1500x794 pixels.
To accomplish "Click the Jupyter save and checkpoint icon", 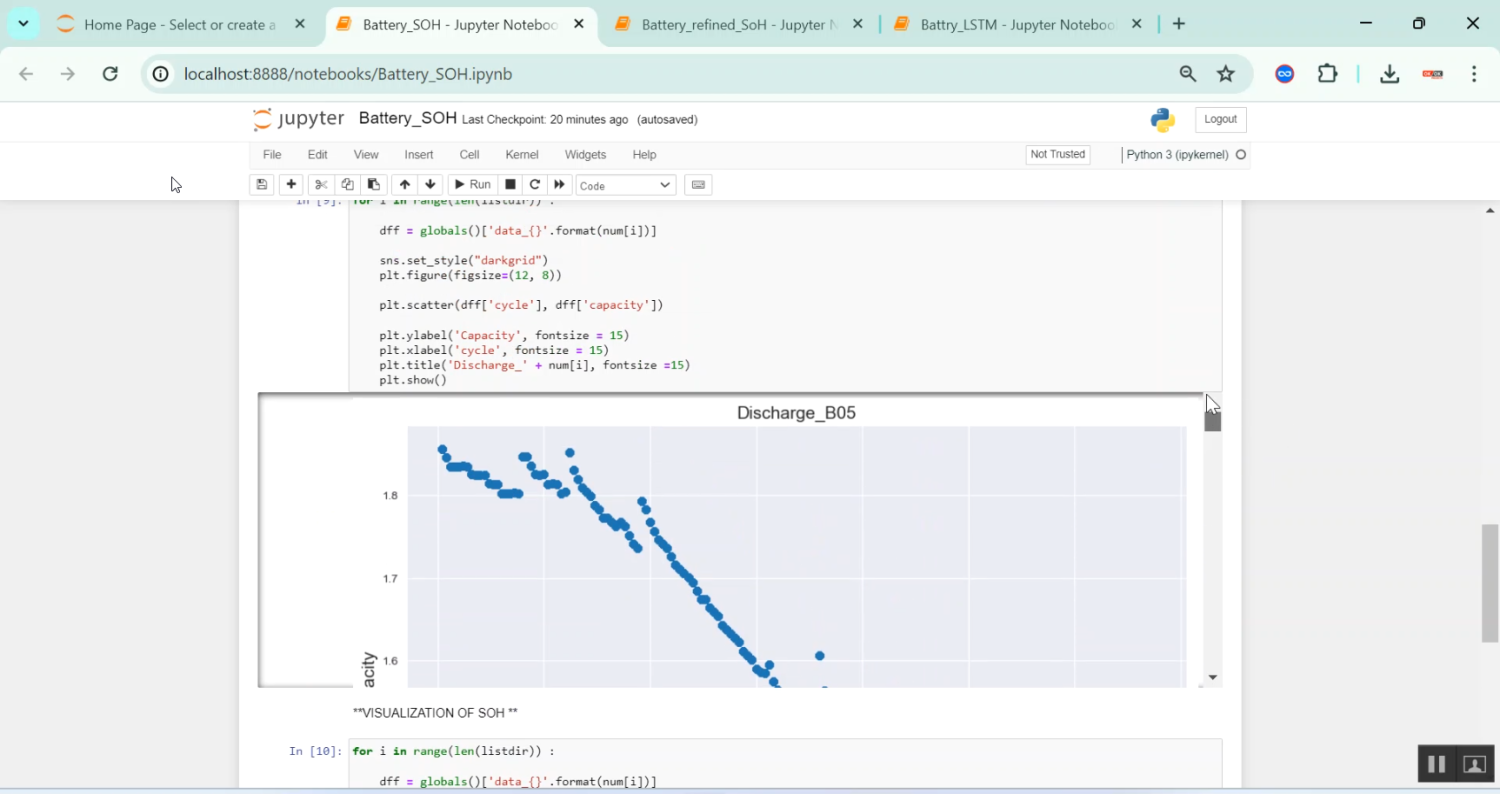I will 262,185.
